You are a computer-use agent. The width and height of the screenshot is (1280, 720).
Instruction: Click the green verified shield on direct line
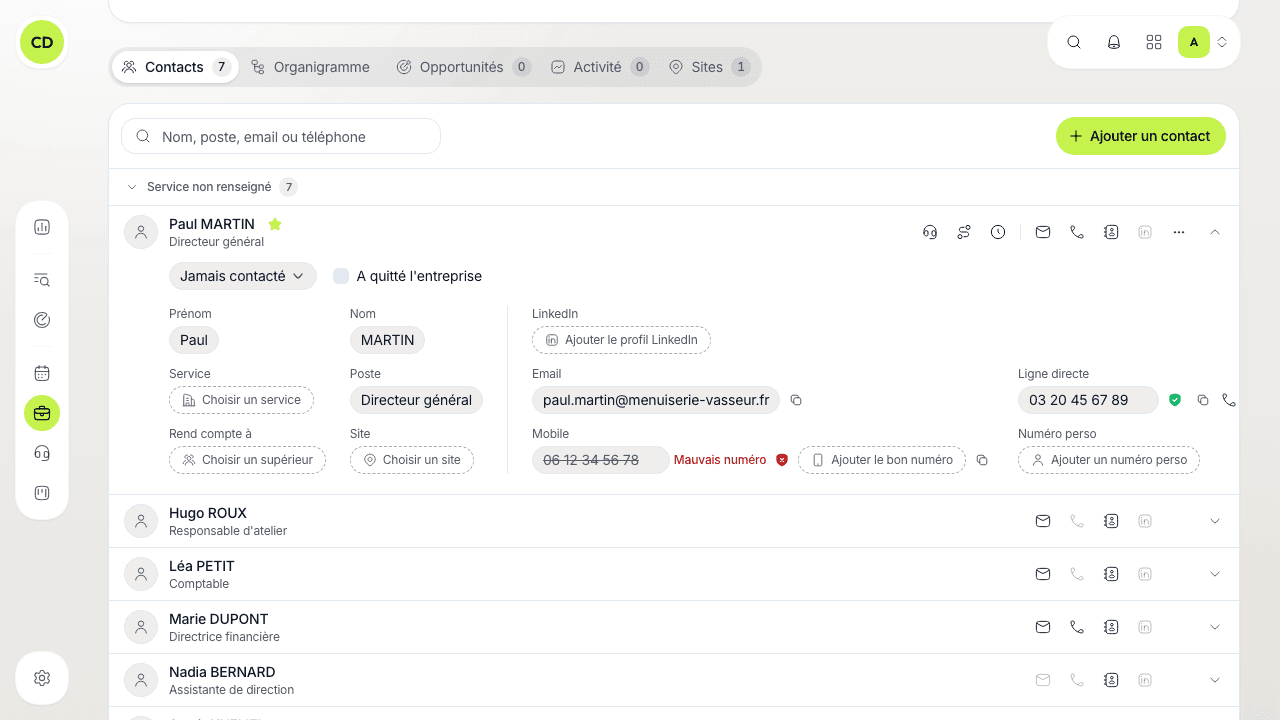pyautogui.click(x=1175, y=400)
